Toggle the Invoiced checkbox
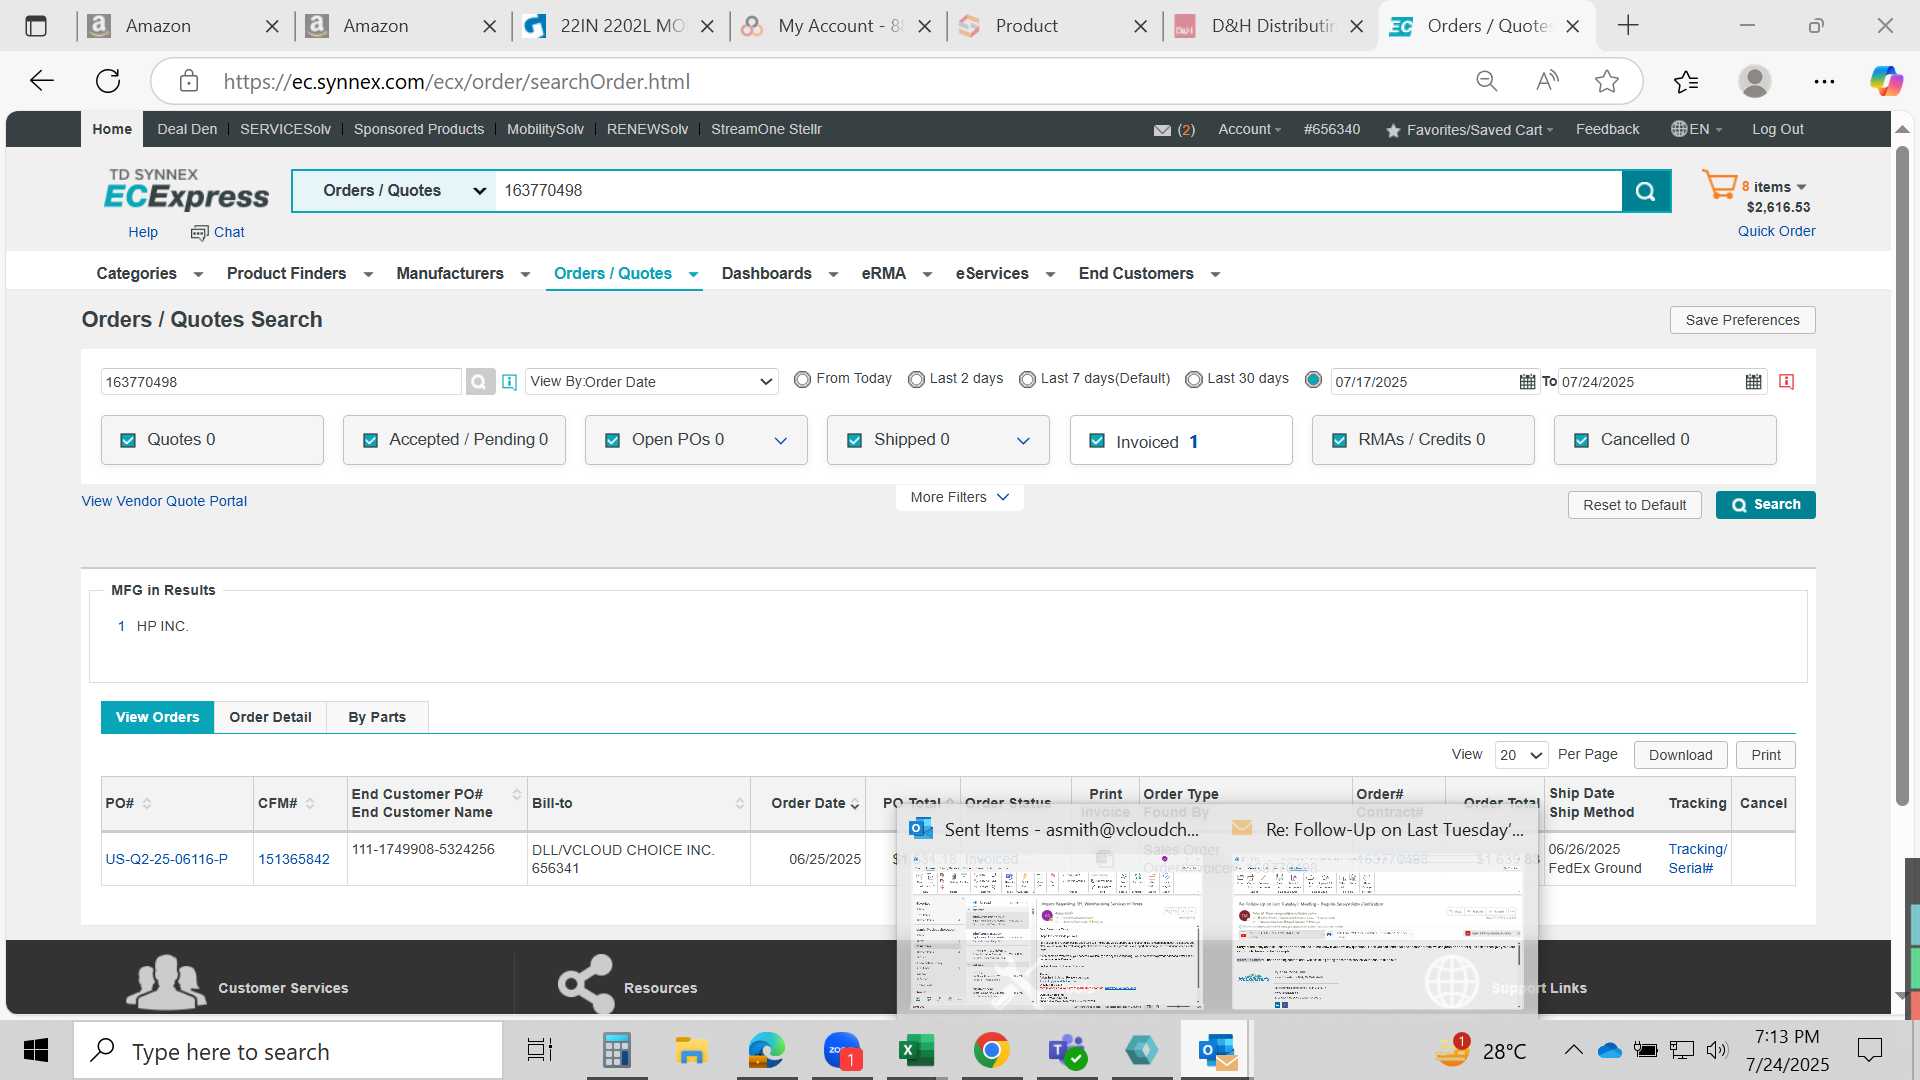The height and width of the screenshot is (1080, 1920). [x=1097, y=441]
